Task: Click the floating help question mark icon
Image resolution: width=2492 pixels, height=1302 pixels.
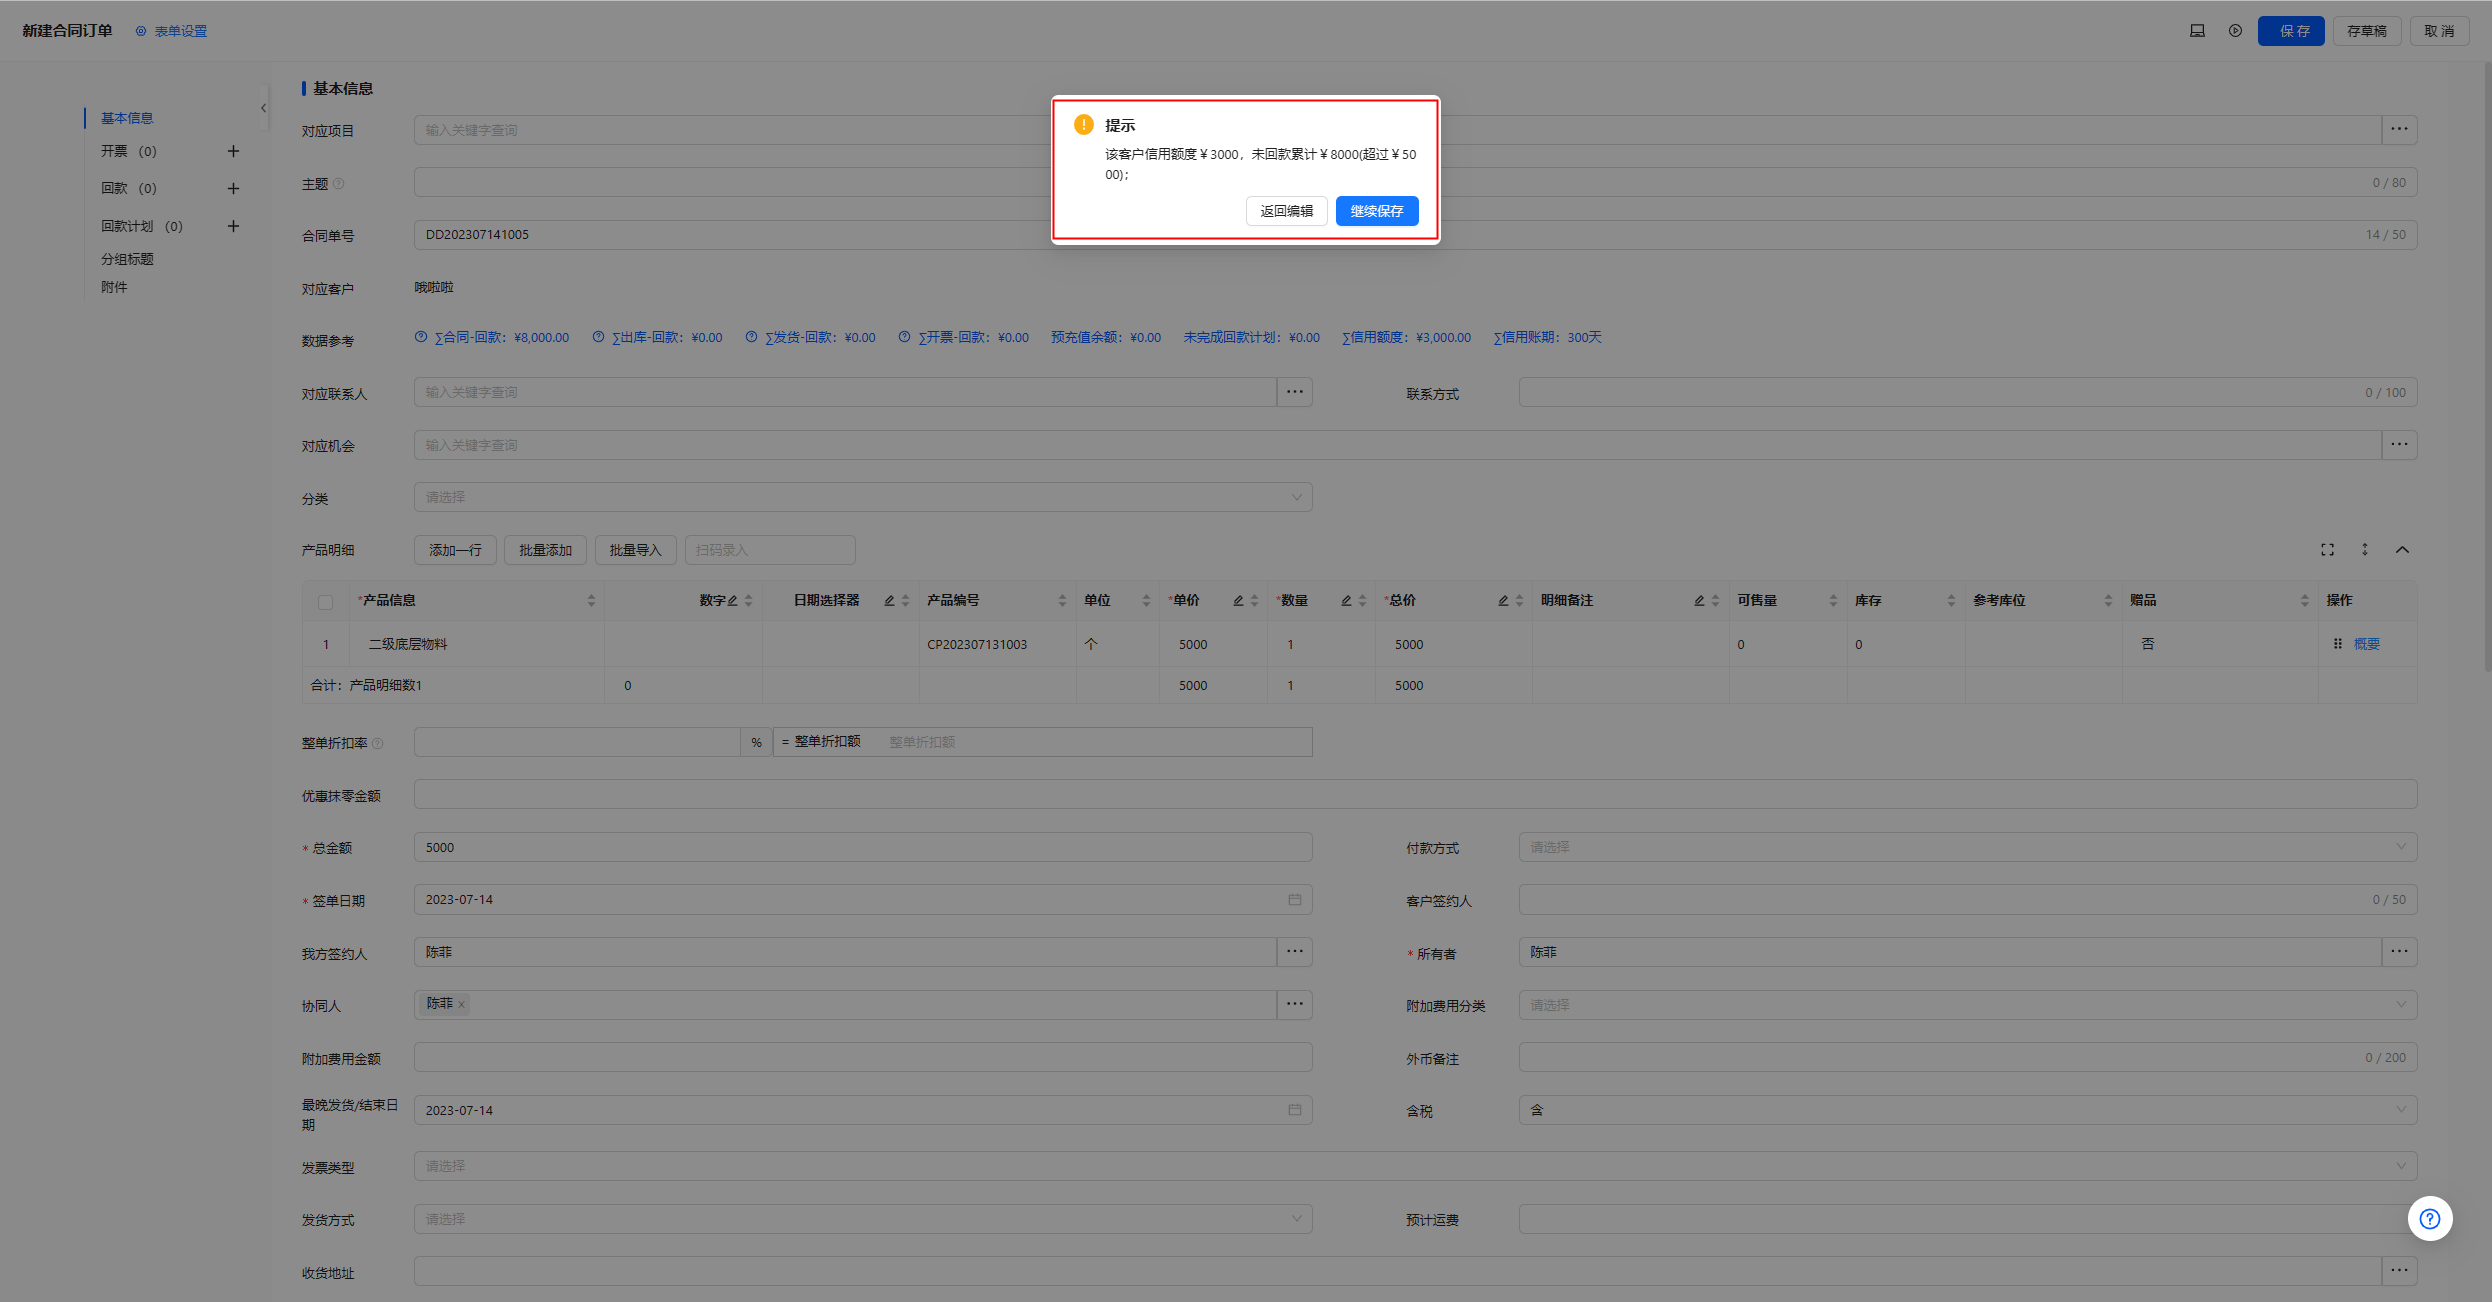Action: (x=2429, y=1218)
